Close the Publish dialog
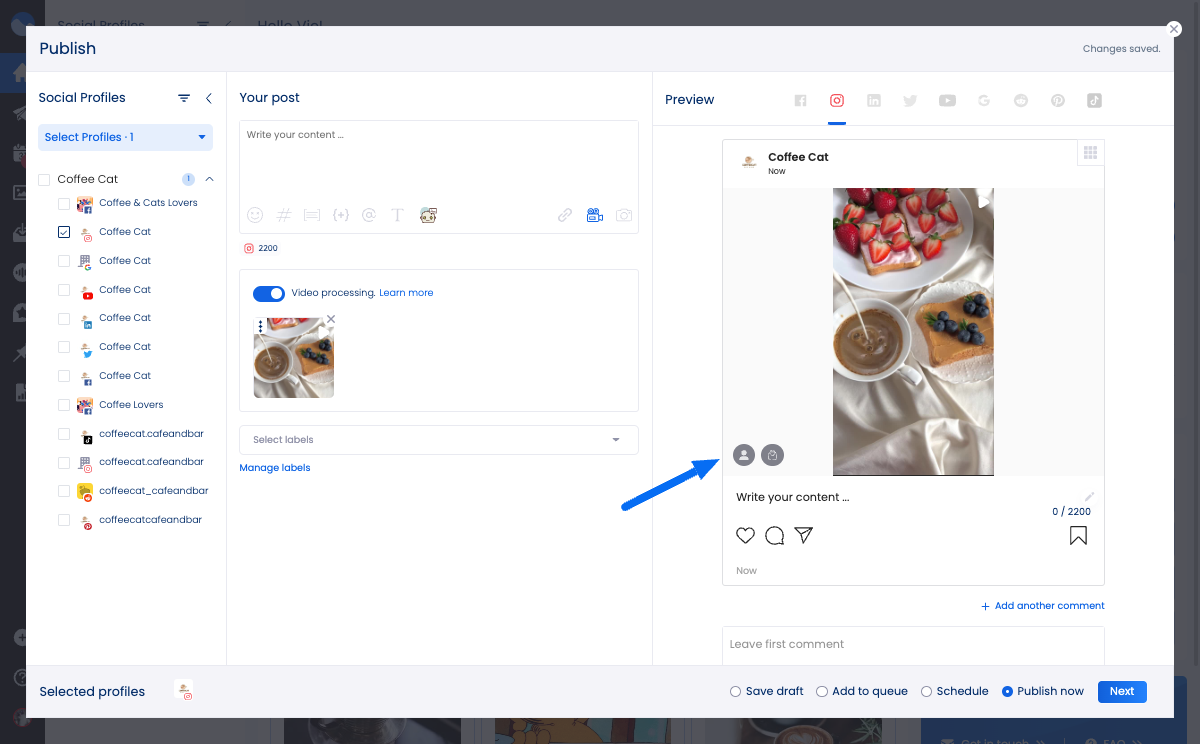Image resolution: width=1200 pixels, height=744 pixels. pos(1174,30)
